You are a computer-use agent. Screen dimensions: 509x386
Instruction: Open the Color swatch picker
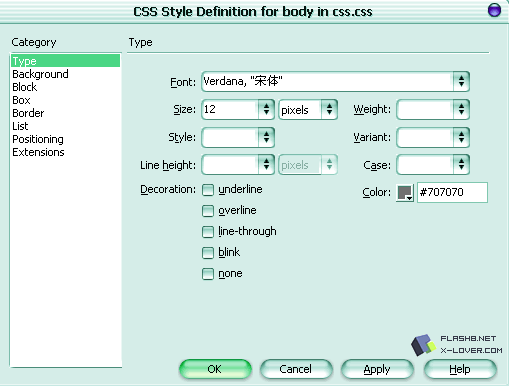pyautogui.click(x=405, y=192)
